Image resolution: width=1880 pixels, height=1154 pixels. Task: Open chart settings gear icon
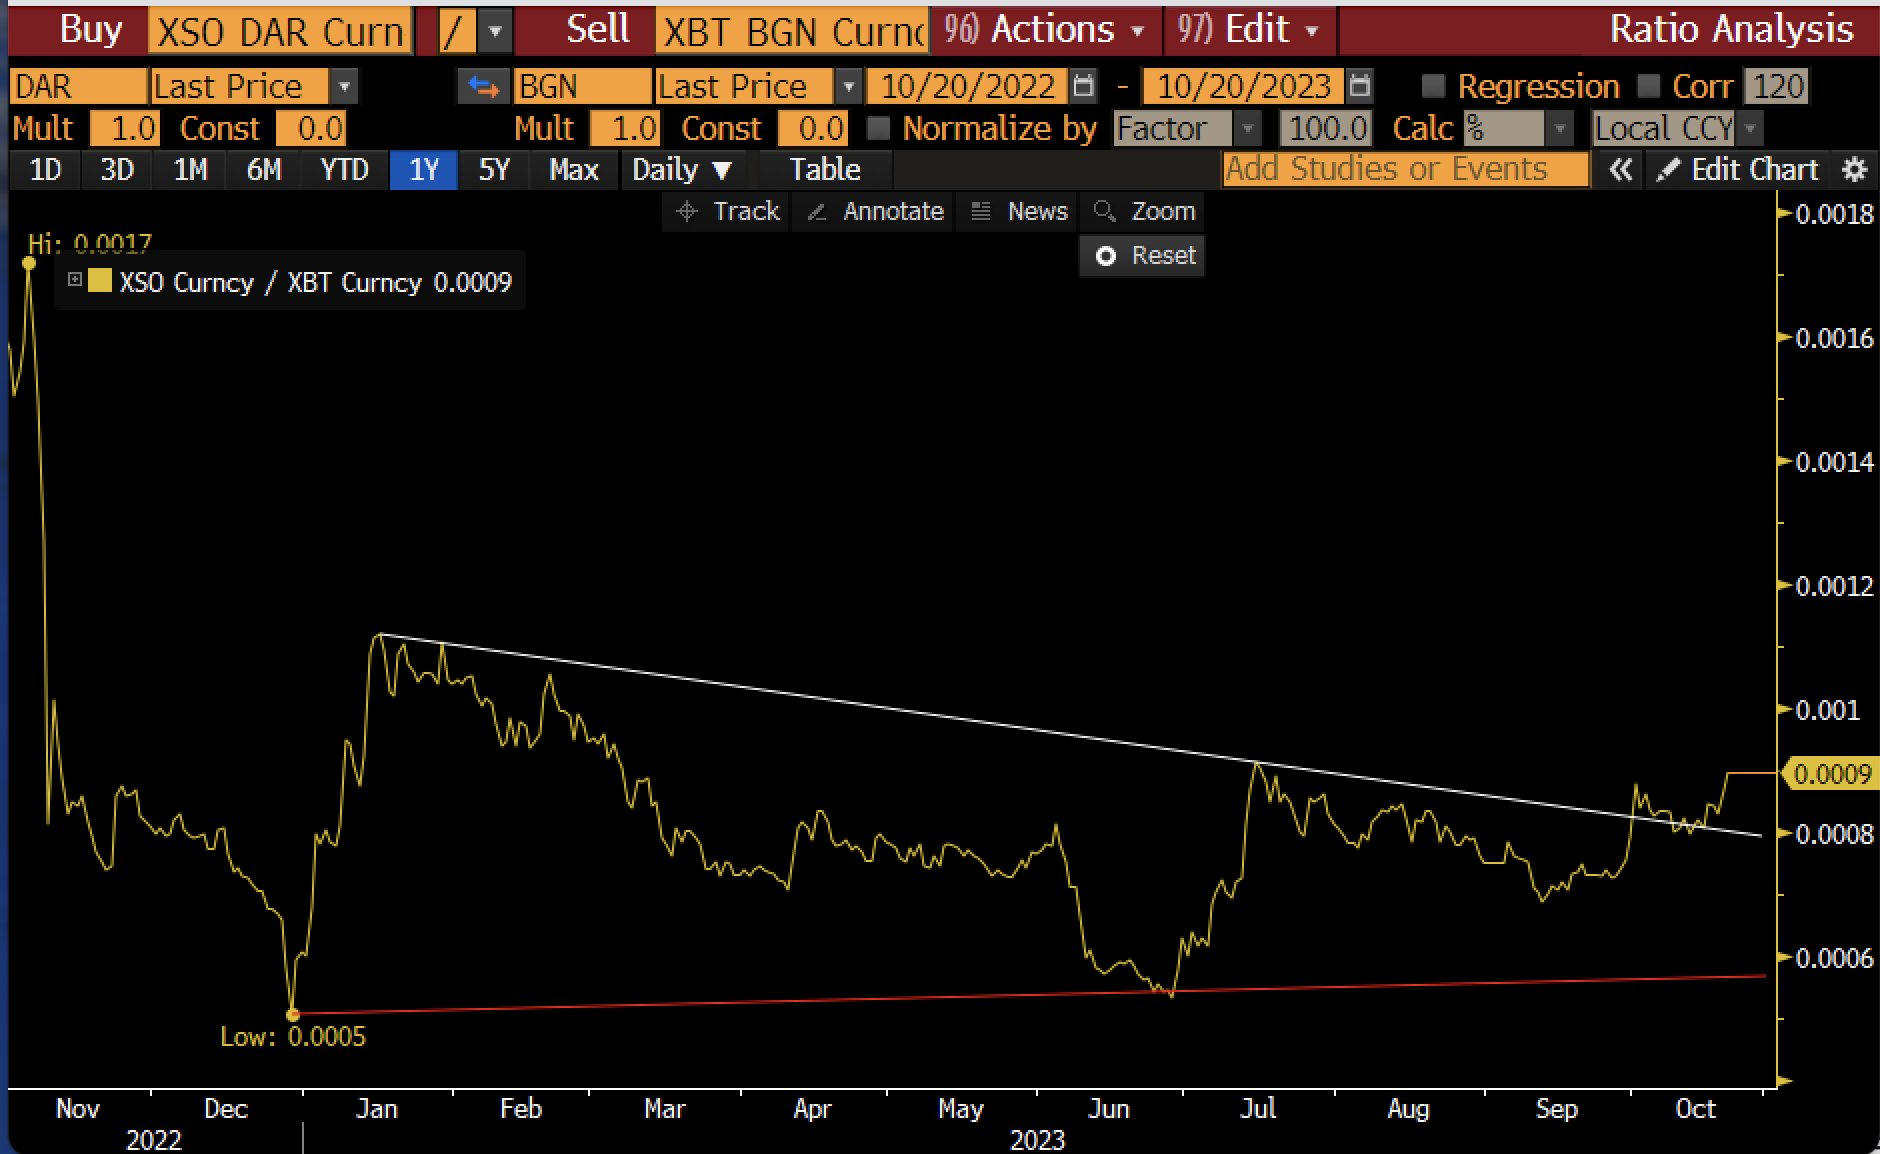pos(1855,170)
